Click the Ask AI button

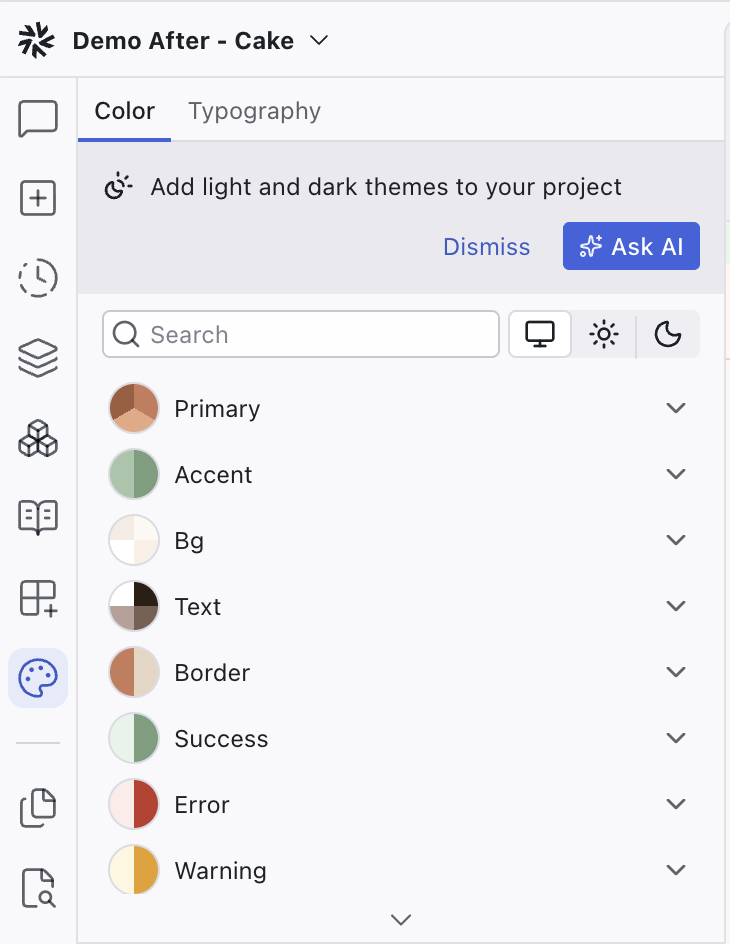[x=631, y=246]
